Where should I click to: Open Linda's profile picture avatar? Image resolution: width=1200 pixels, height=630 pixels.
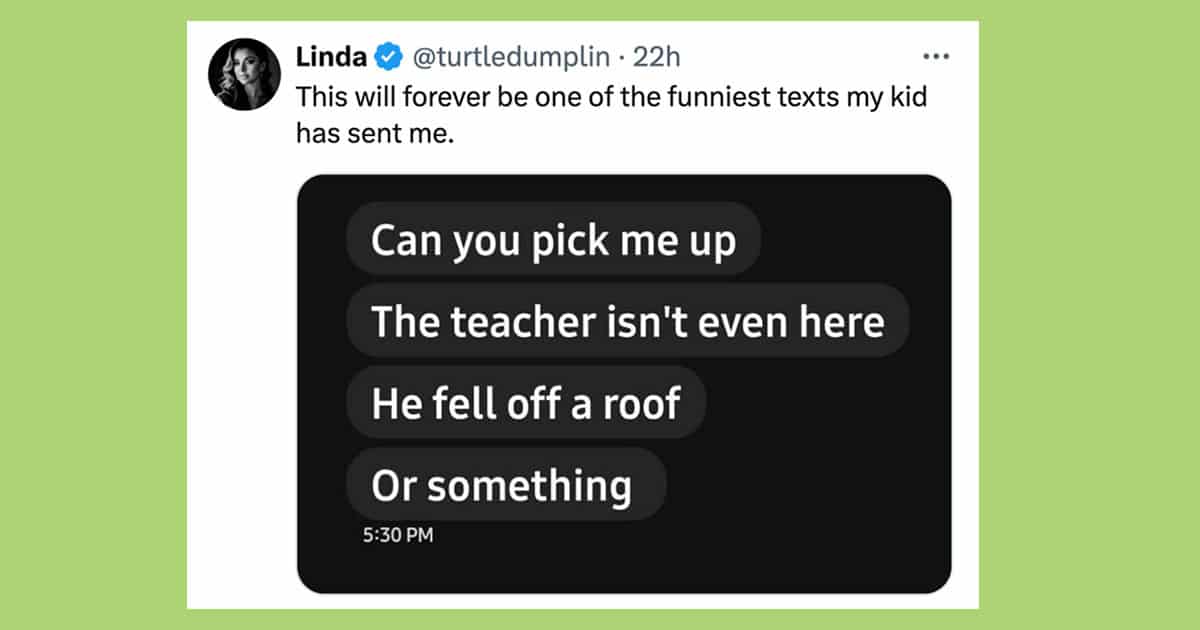pos(244,74)
